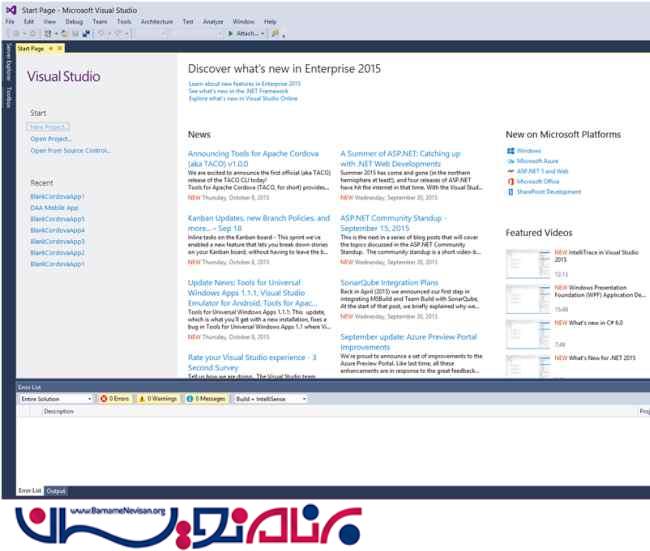Sort by the Description column header
This screenshot has height=551, width=650.
[59, 411]
